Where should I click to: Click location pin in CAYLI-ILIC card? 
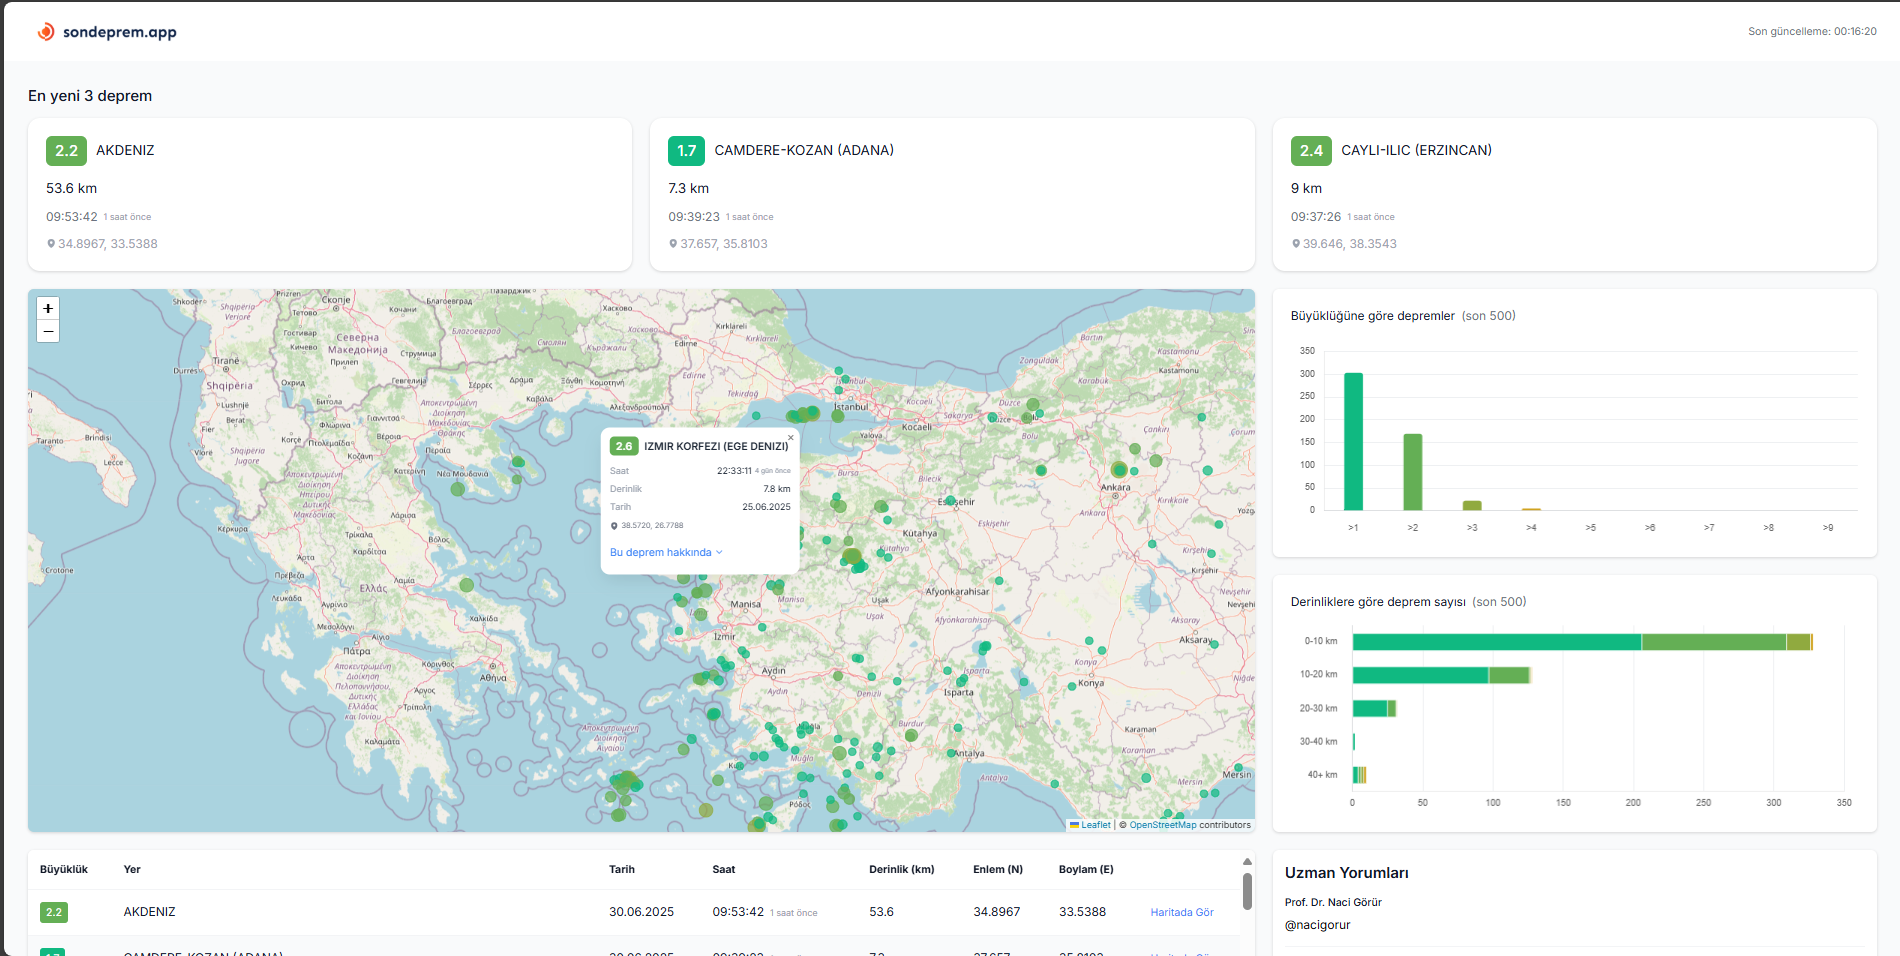coord(1296,244)
